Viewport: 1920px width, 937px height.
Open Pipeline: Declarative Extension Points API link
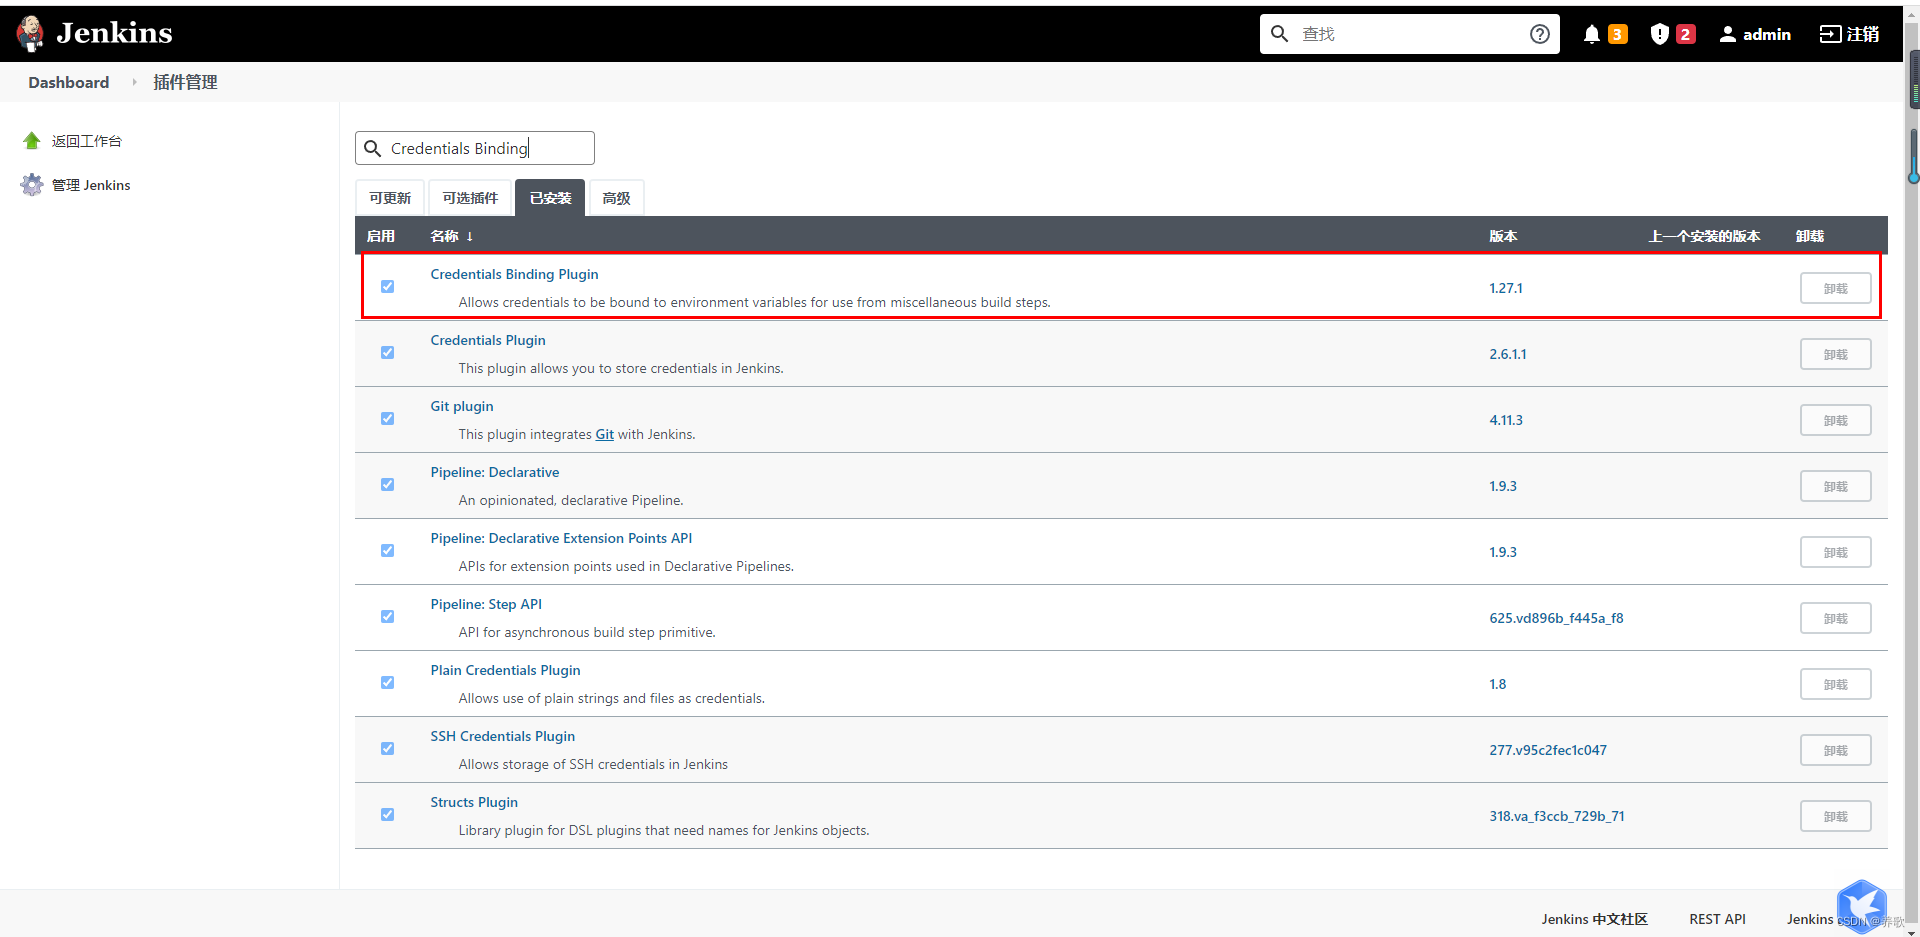point(561,538)
